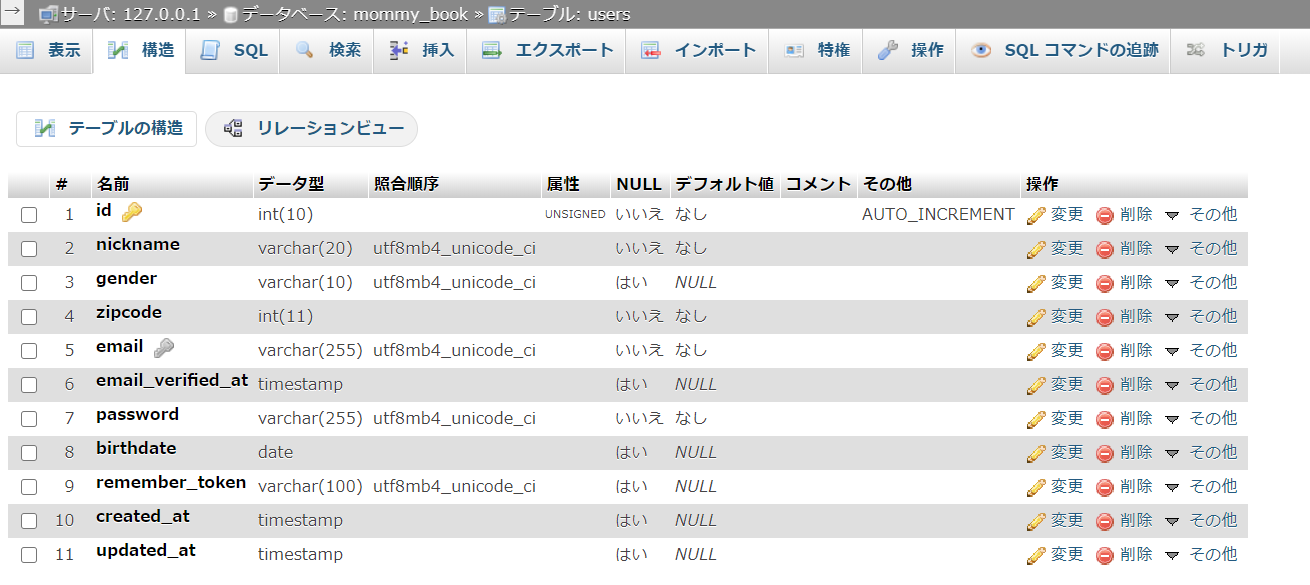Open the リレーションビュー view

(312, 129)
